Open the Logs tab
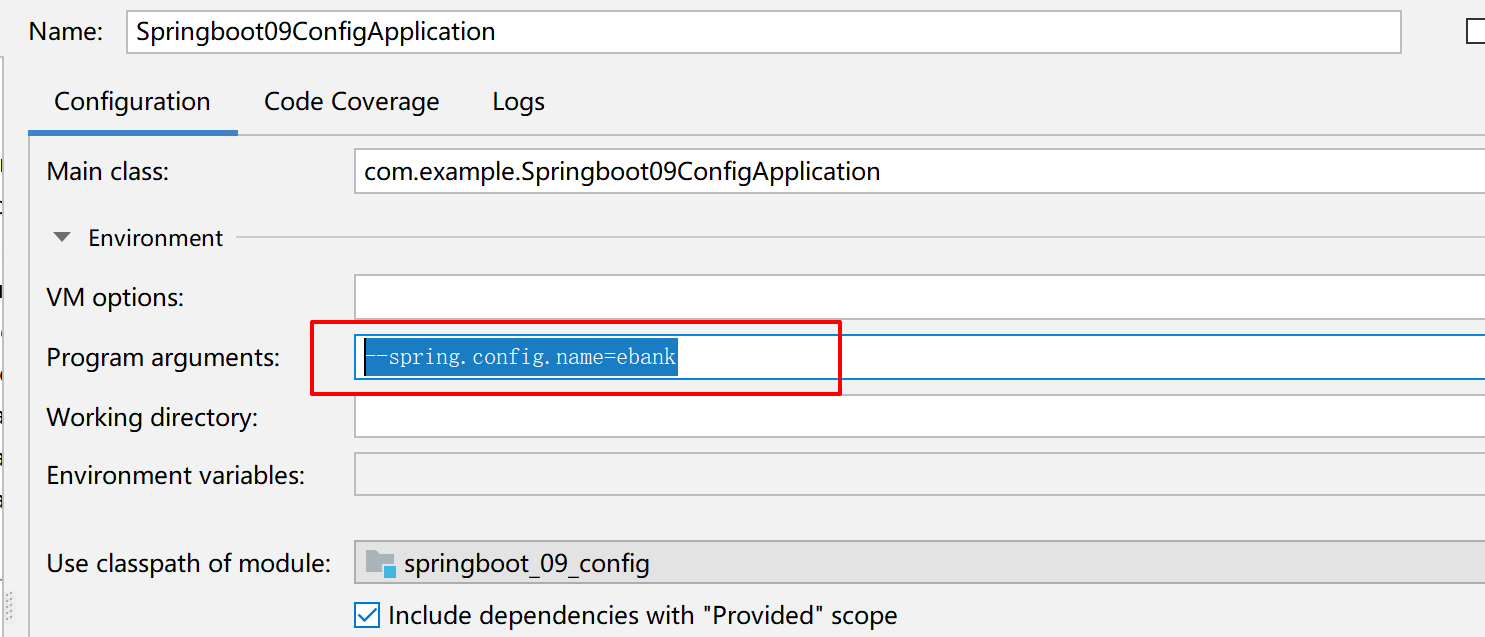 point(519,102)
